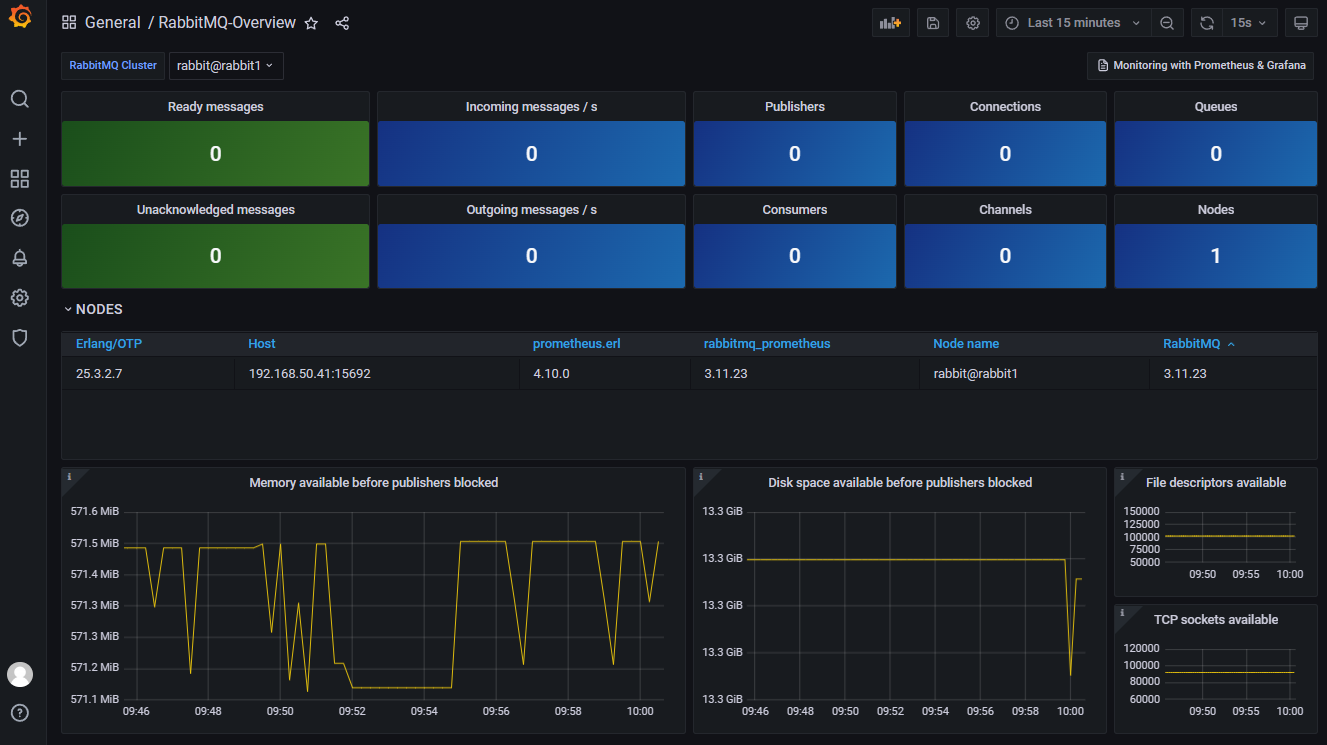Image resolution: width=1327 pixels, height=745 pixels.
Task: Click the dashboards grid icon beside General
Action: (x=69, y=23)
